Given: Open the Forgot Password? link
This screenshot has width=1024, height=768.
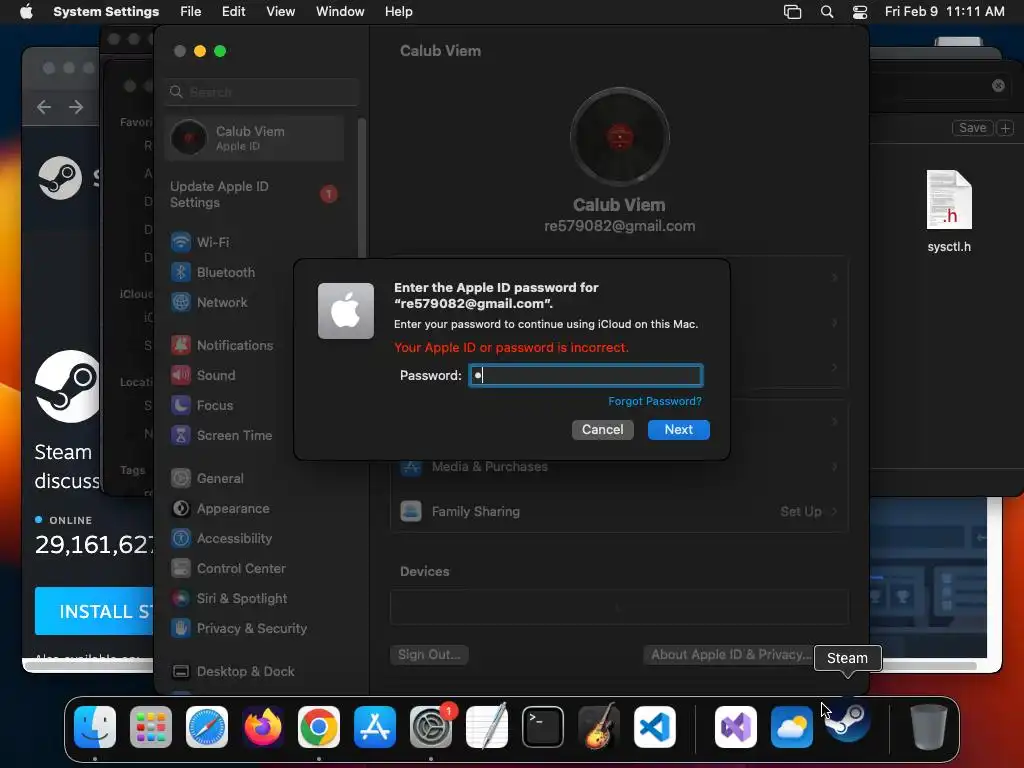Looking at the screenshot, I should 654,401.
